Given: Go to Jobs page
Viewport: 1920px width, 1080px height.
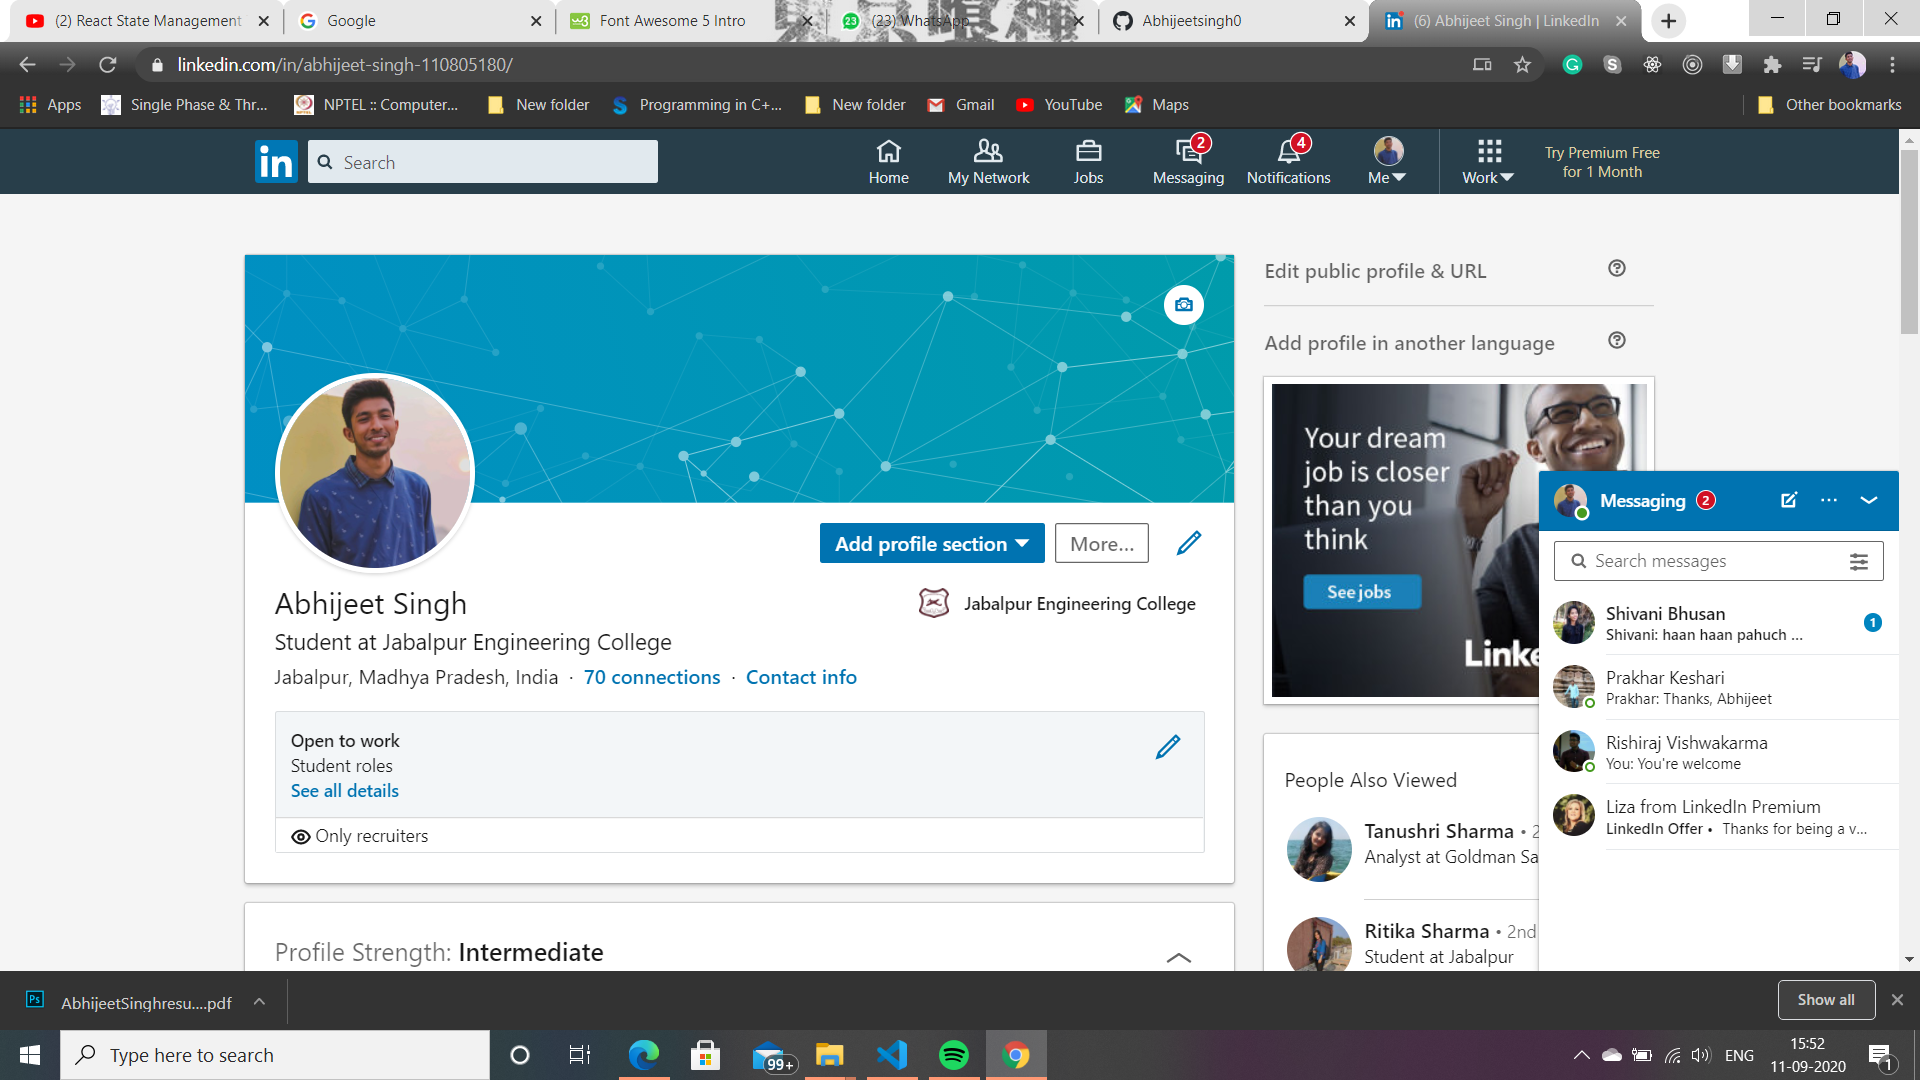Looking at the screenshot, I should (1088, 162).
